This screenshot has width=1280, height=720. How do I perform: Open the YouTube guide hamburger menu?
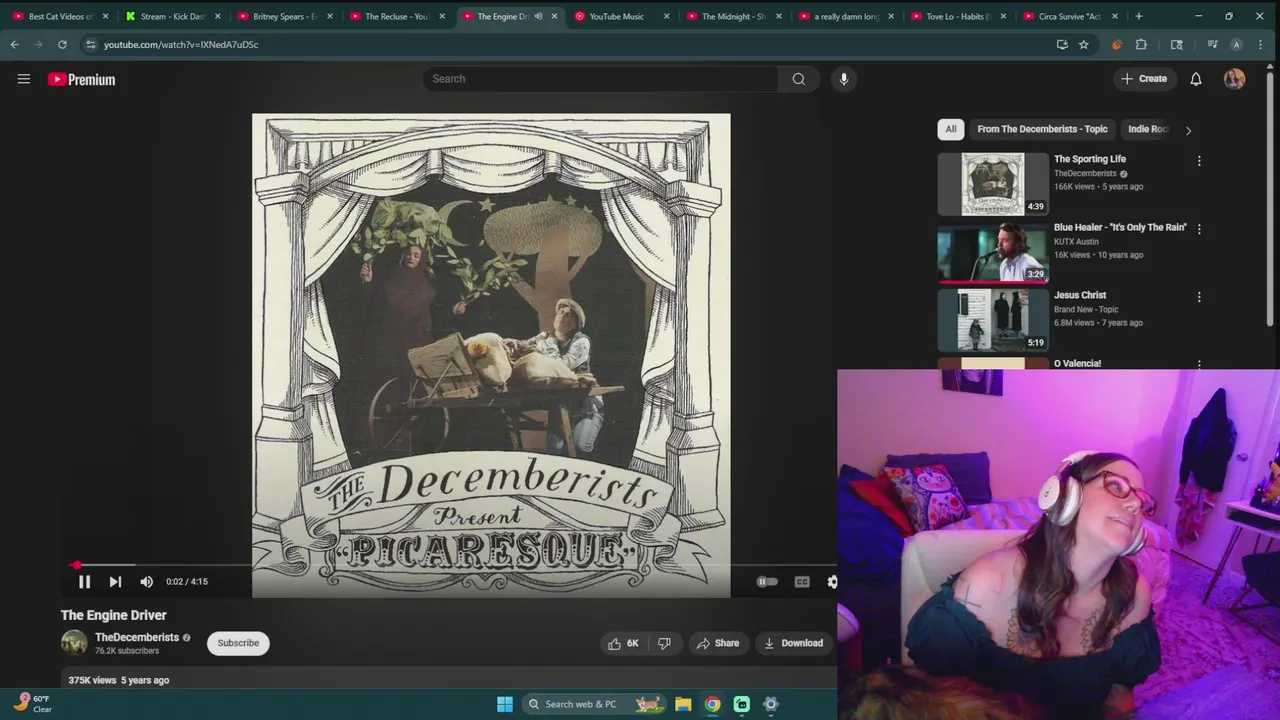pos(24,79)
